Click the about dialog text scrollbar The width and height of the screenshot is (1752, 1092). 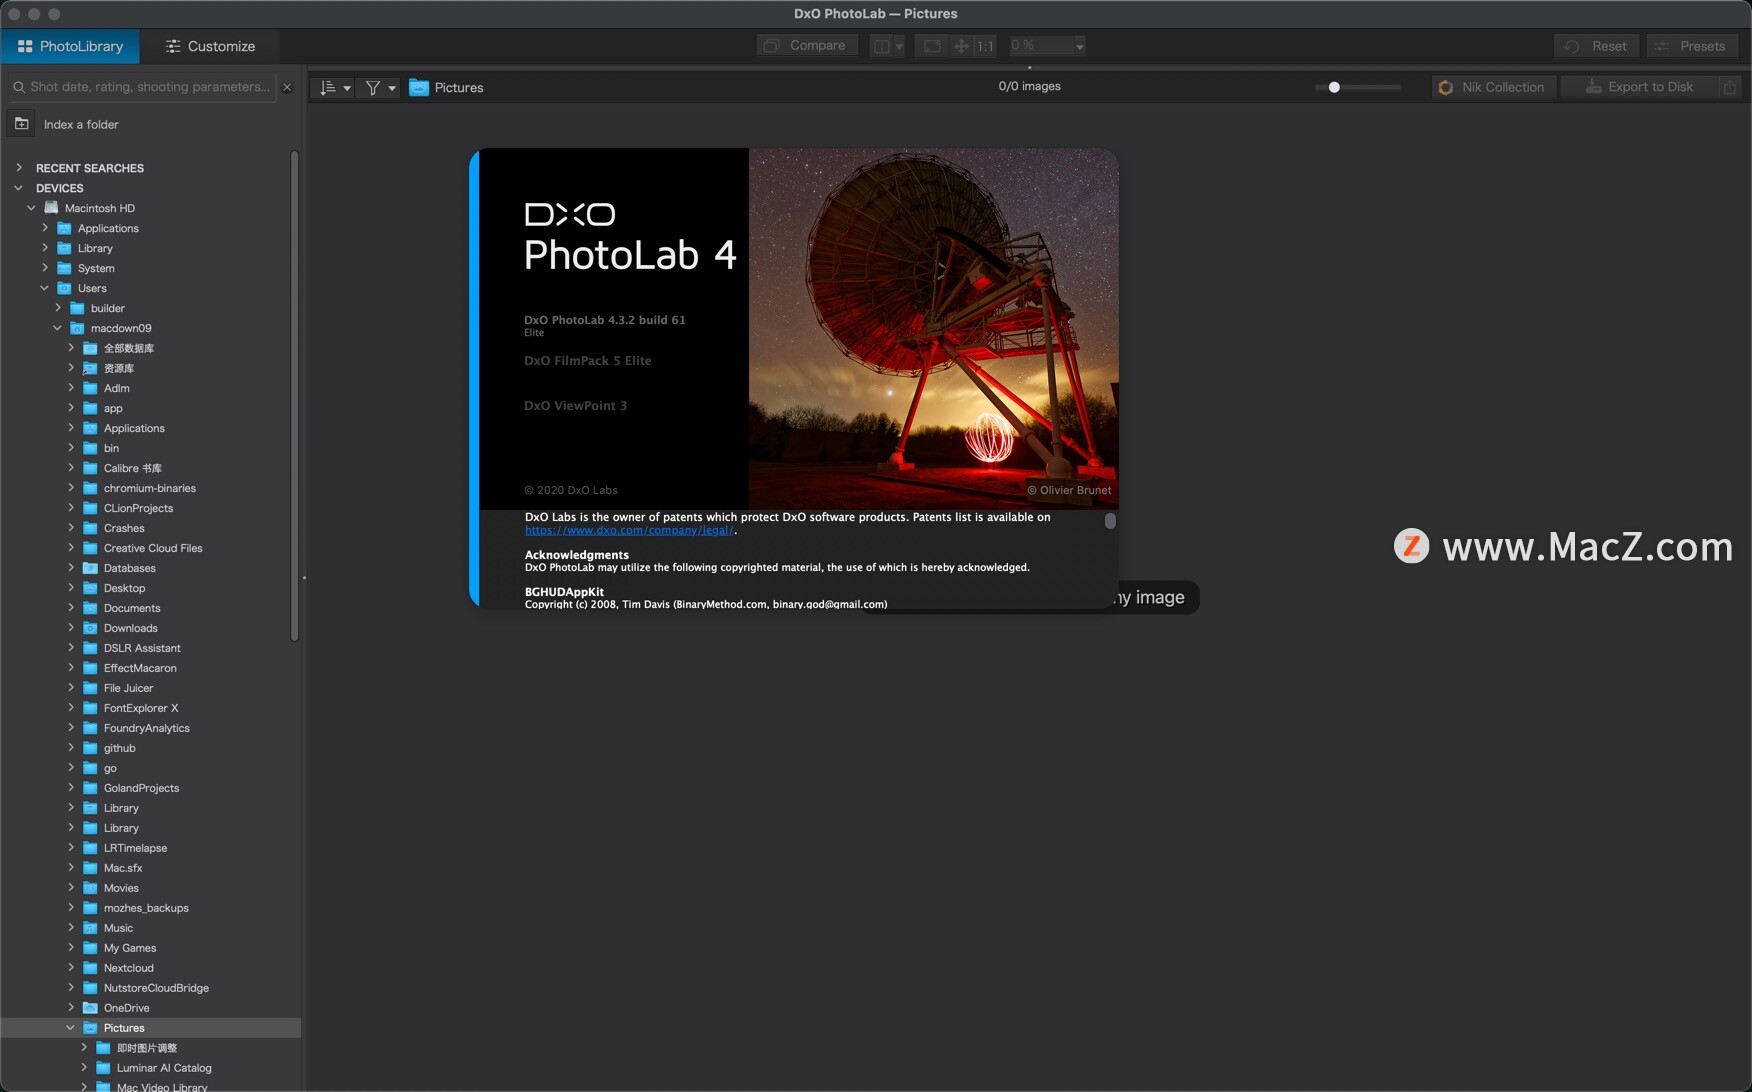coord(1110,521)
